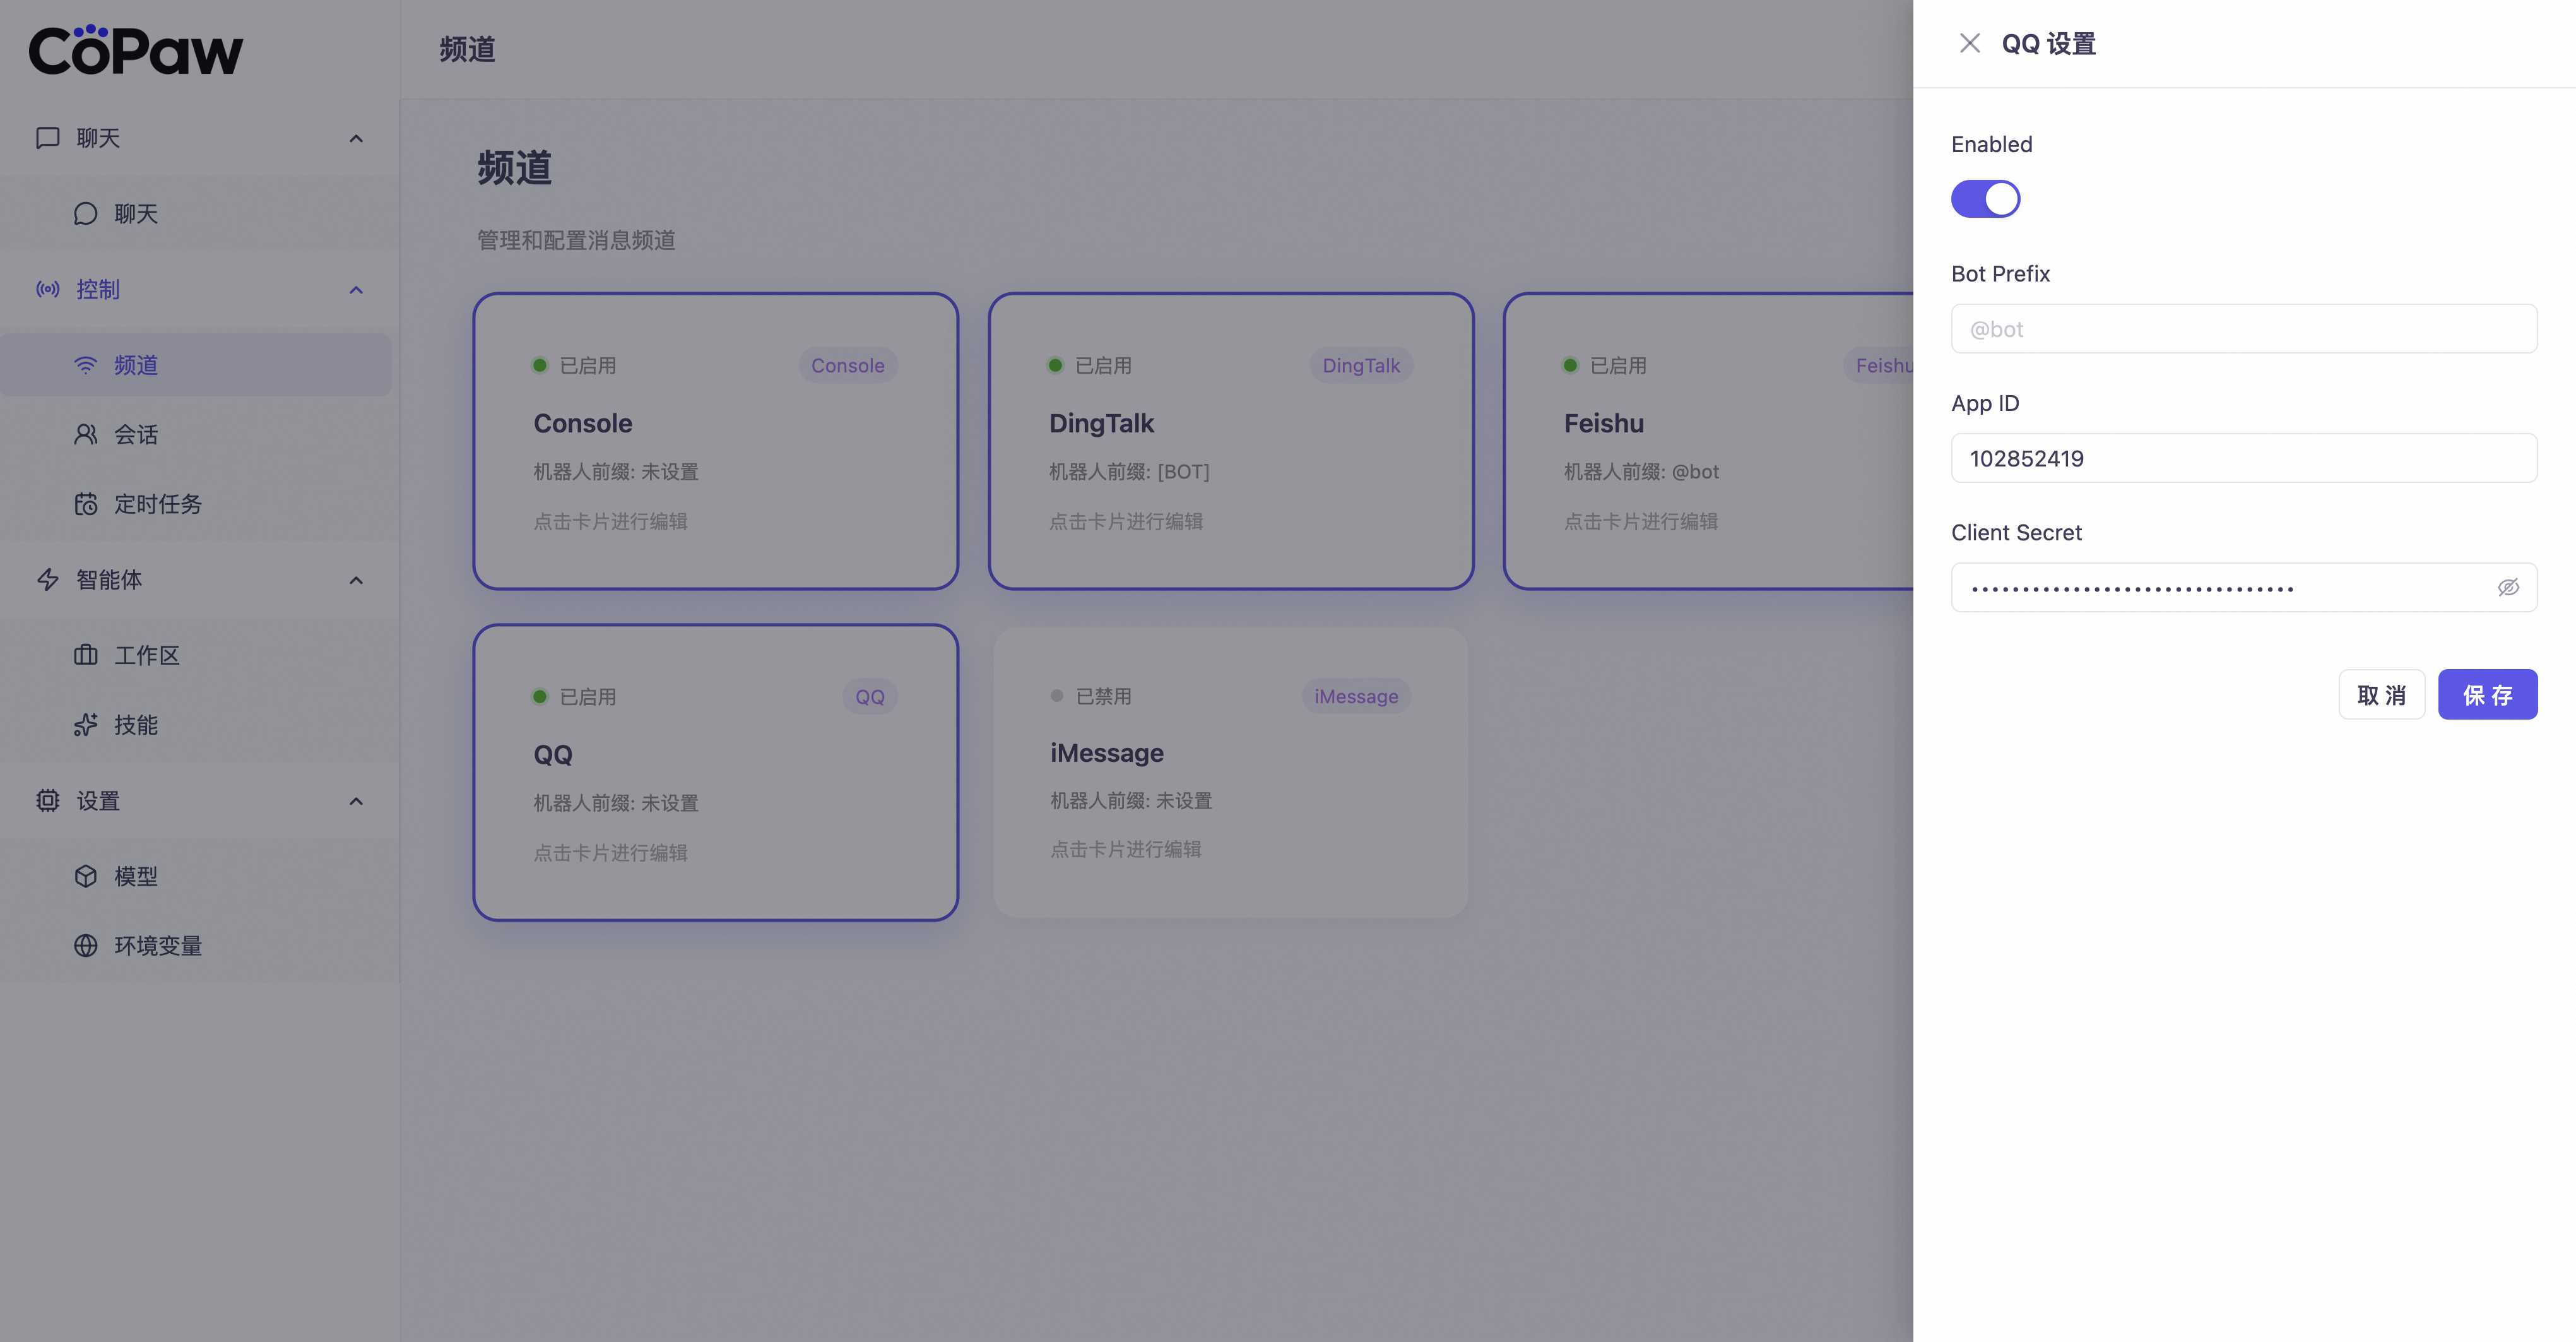Click the CoPaw logo
This screenshot has height=1342, width=2576.
click(136, 50)
